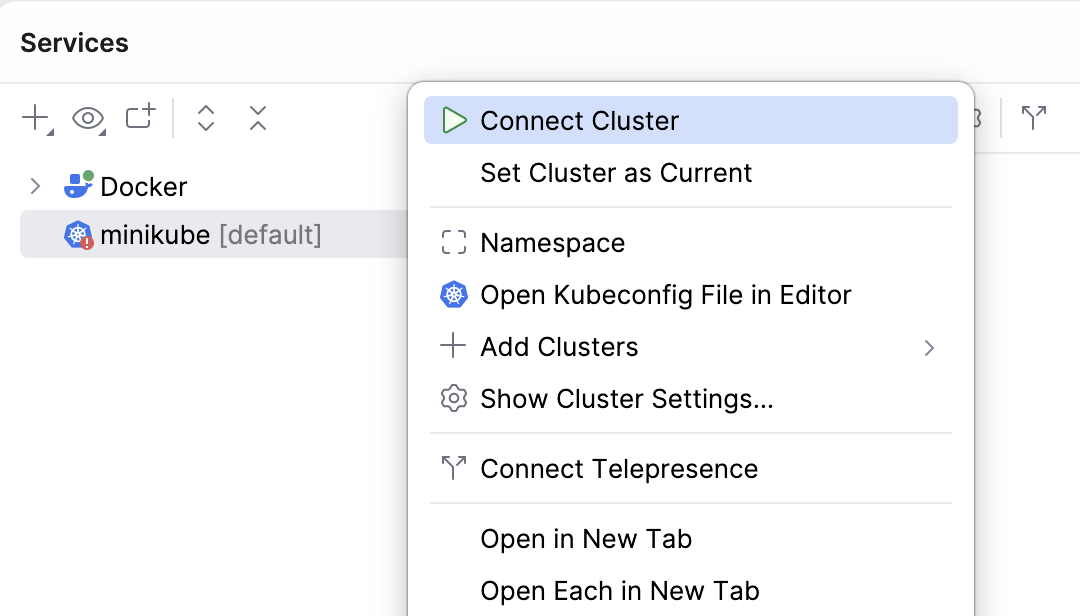Open the View Options eye icon

pyautogui.click(x=88, y=118)
